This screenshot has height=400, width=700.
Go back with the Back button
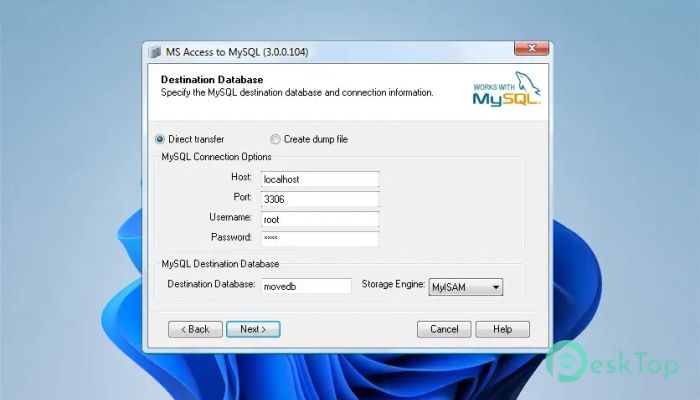(195, 329)
